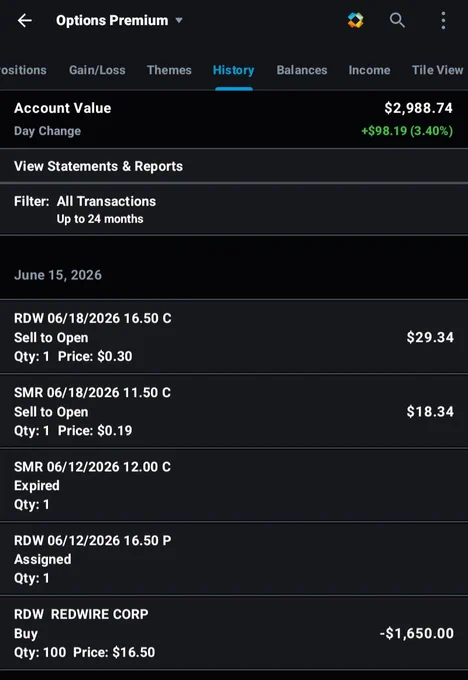Open the assigned RDW 16.50 P entry

tap(234, 559)
